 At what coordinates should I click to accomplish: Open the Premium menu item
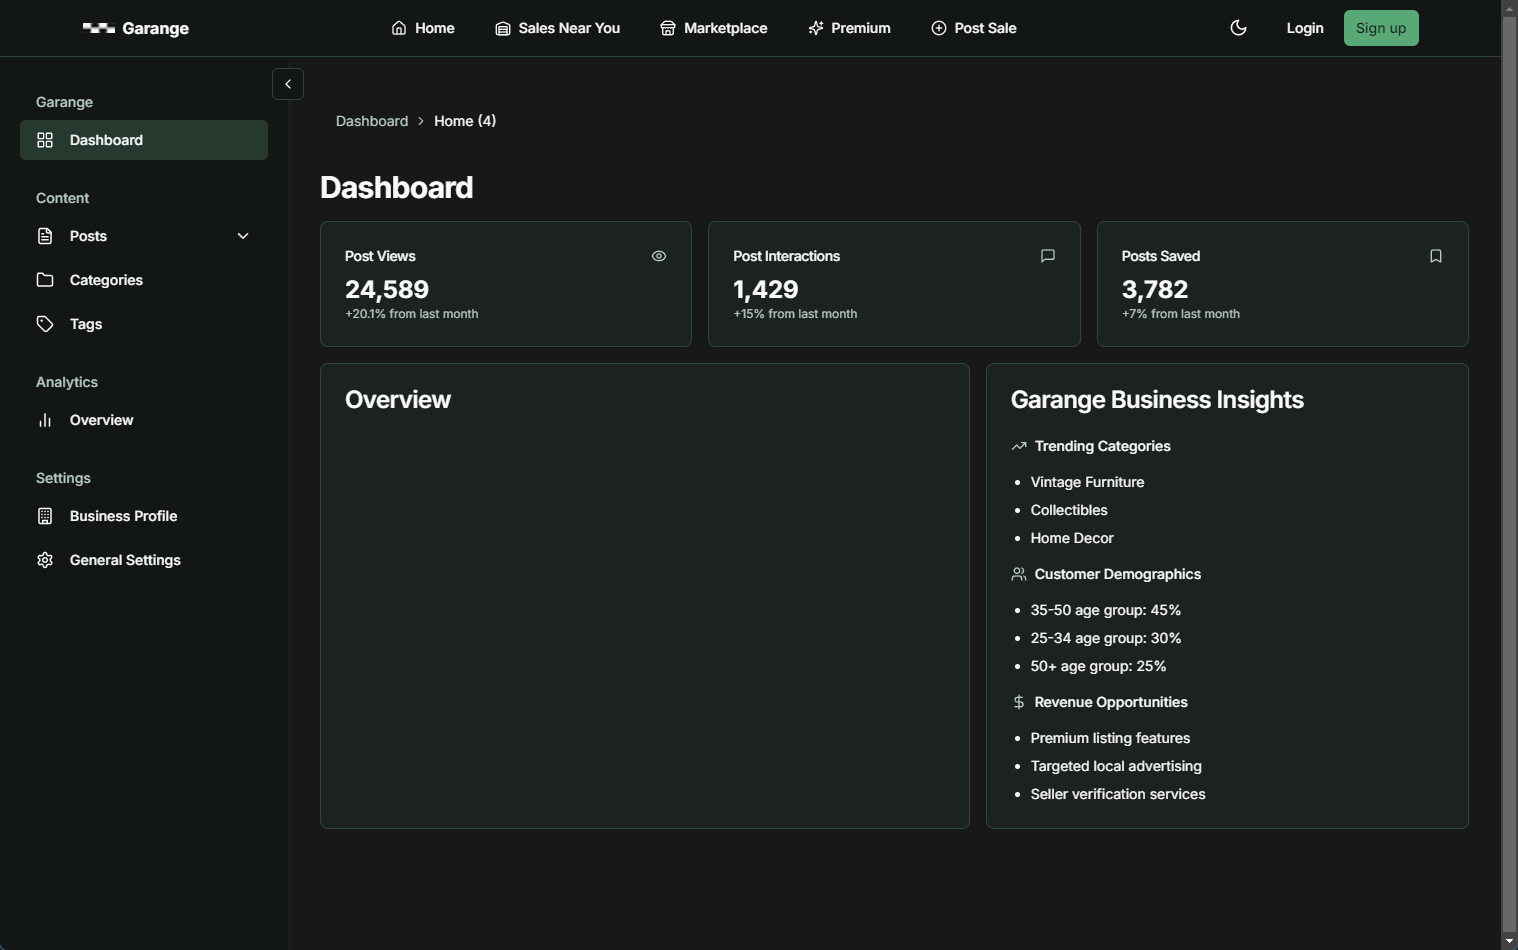point(849,28)
